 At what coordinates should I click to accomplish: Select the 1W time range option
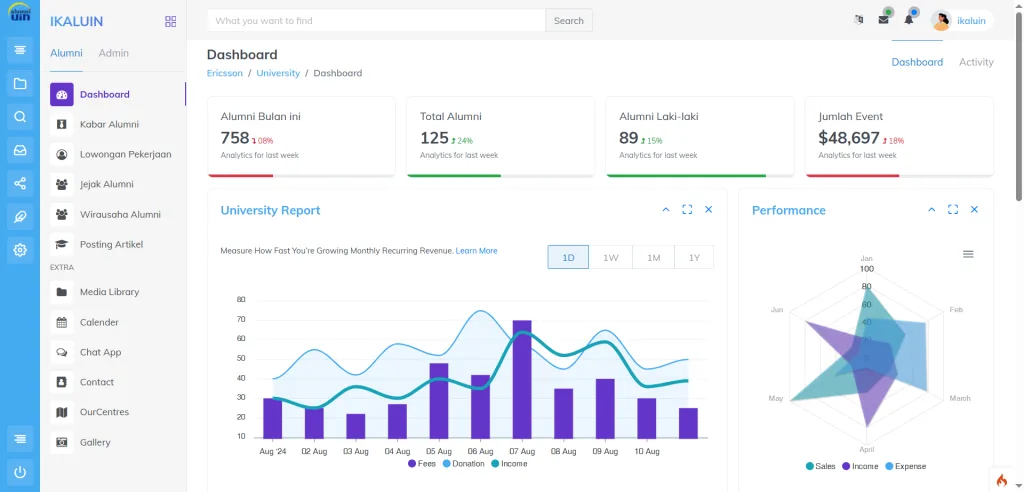coord(610,257)
